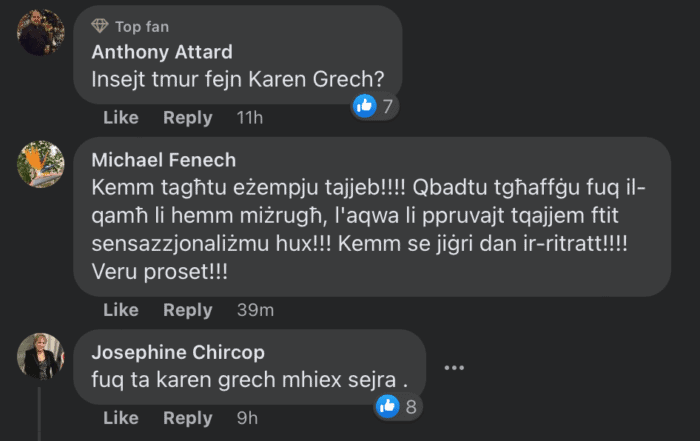Open the three-dot menu beside Josephine's comment

(x=454, y=367)
